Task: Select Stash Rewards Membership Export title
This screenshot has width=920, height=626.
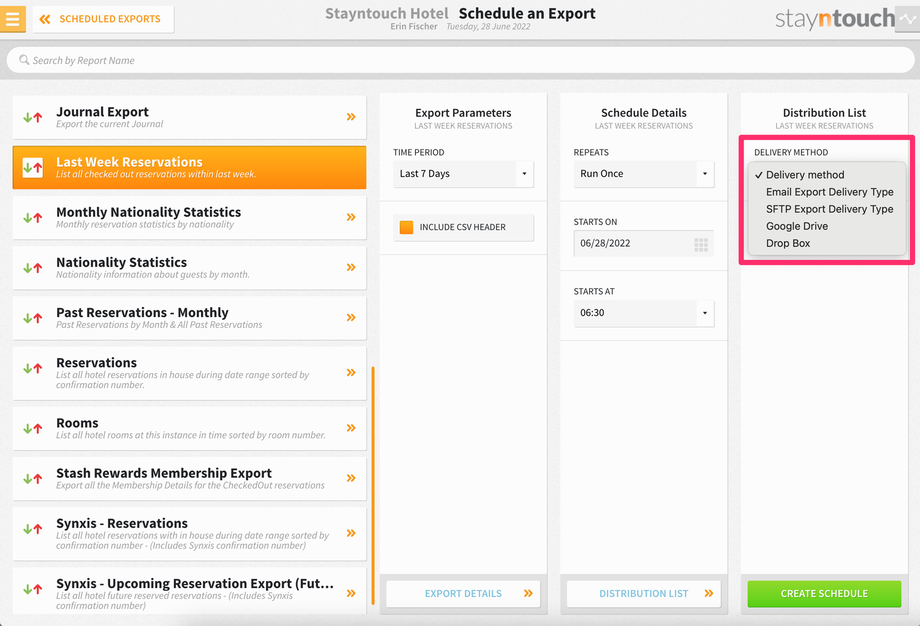Action: coord(164,473)
